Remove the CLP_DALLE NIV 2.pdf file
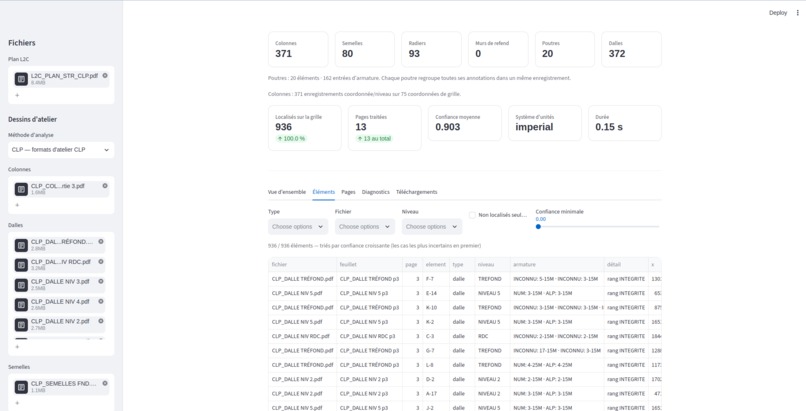 [101, 321]
